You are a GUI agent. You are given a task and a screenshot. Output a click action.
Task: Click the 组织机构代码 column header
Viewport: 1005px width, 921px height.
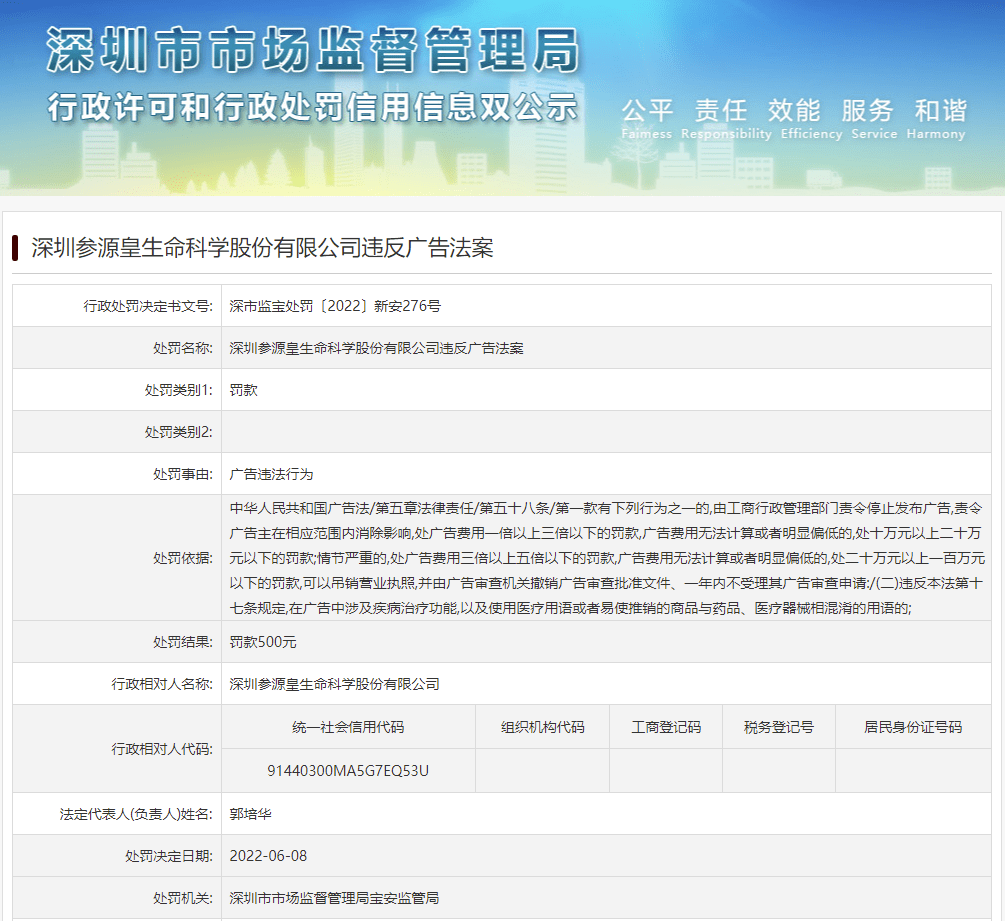coord(542,727)
